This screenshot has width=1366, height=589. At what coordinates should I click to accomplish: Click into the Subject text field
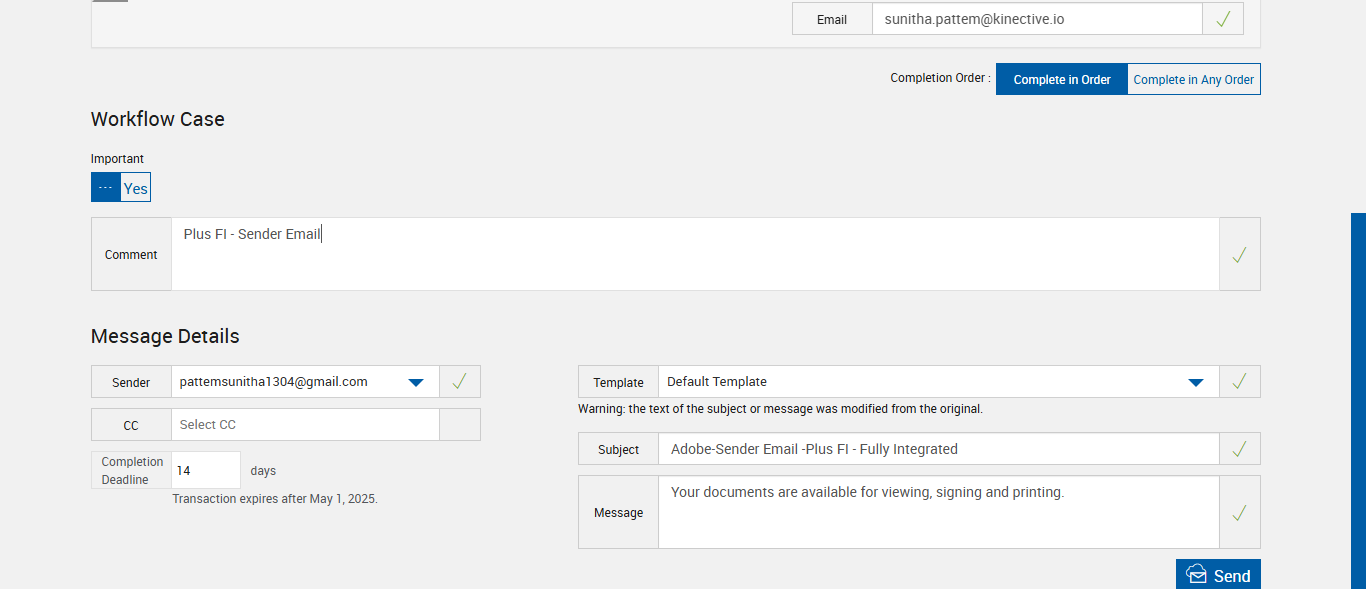pyautogui.click(x=937, y=449)
